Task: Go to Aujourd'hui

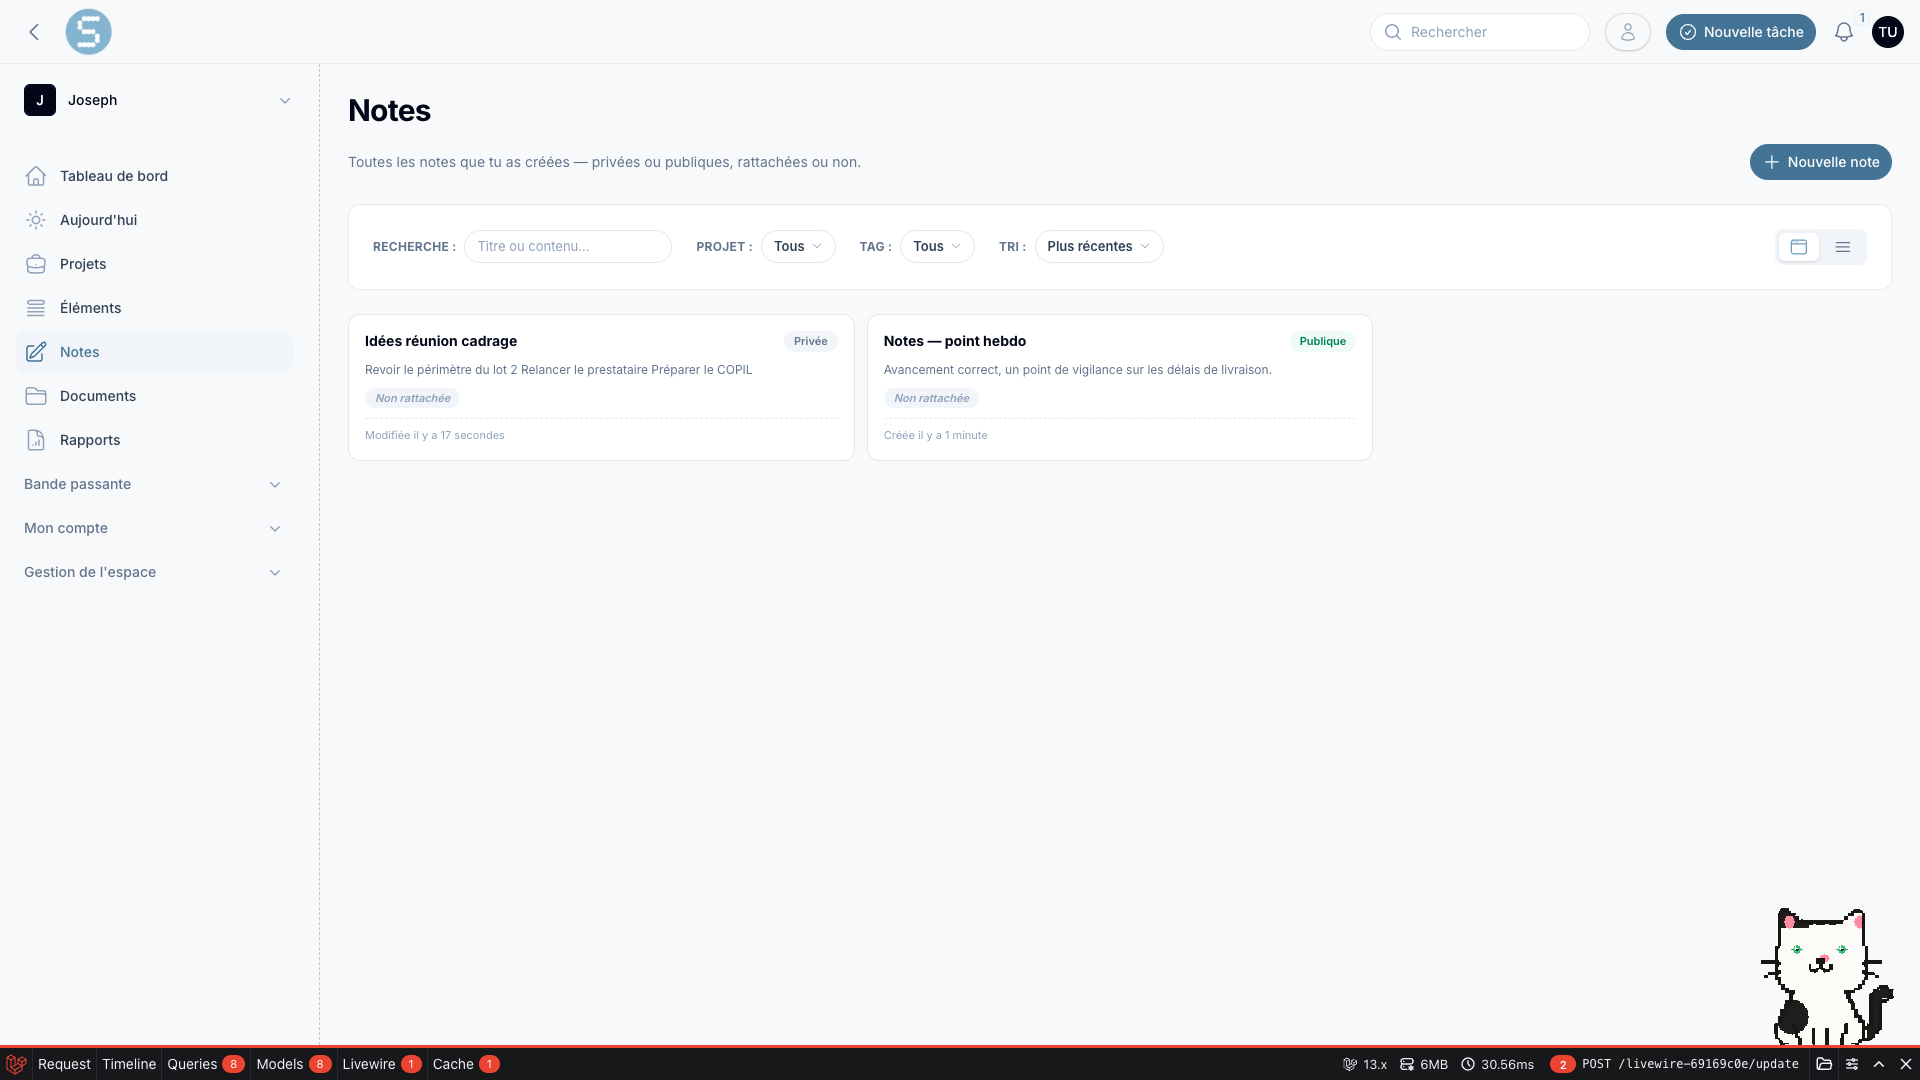Action: (154, 220)
